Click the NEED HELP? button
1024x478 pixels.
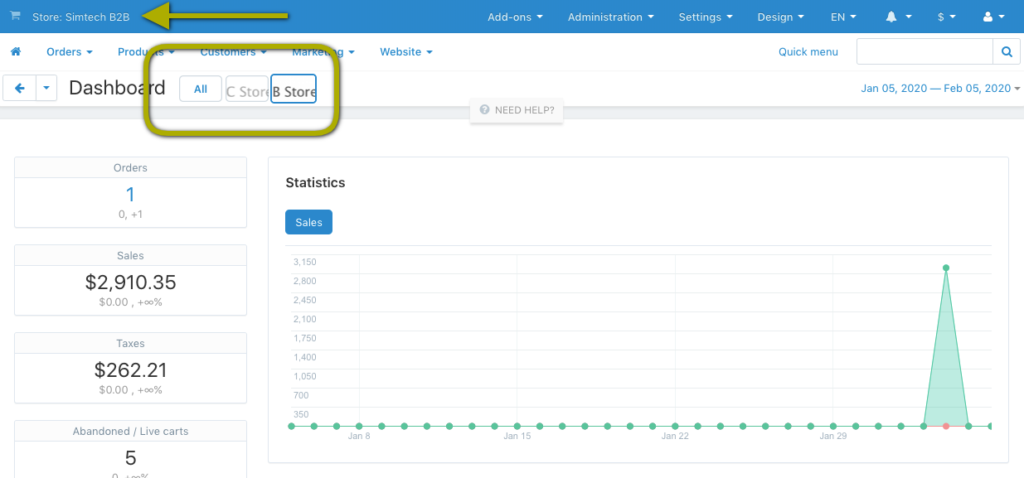pyautogui.click(x=517, y=110)
